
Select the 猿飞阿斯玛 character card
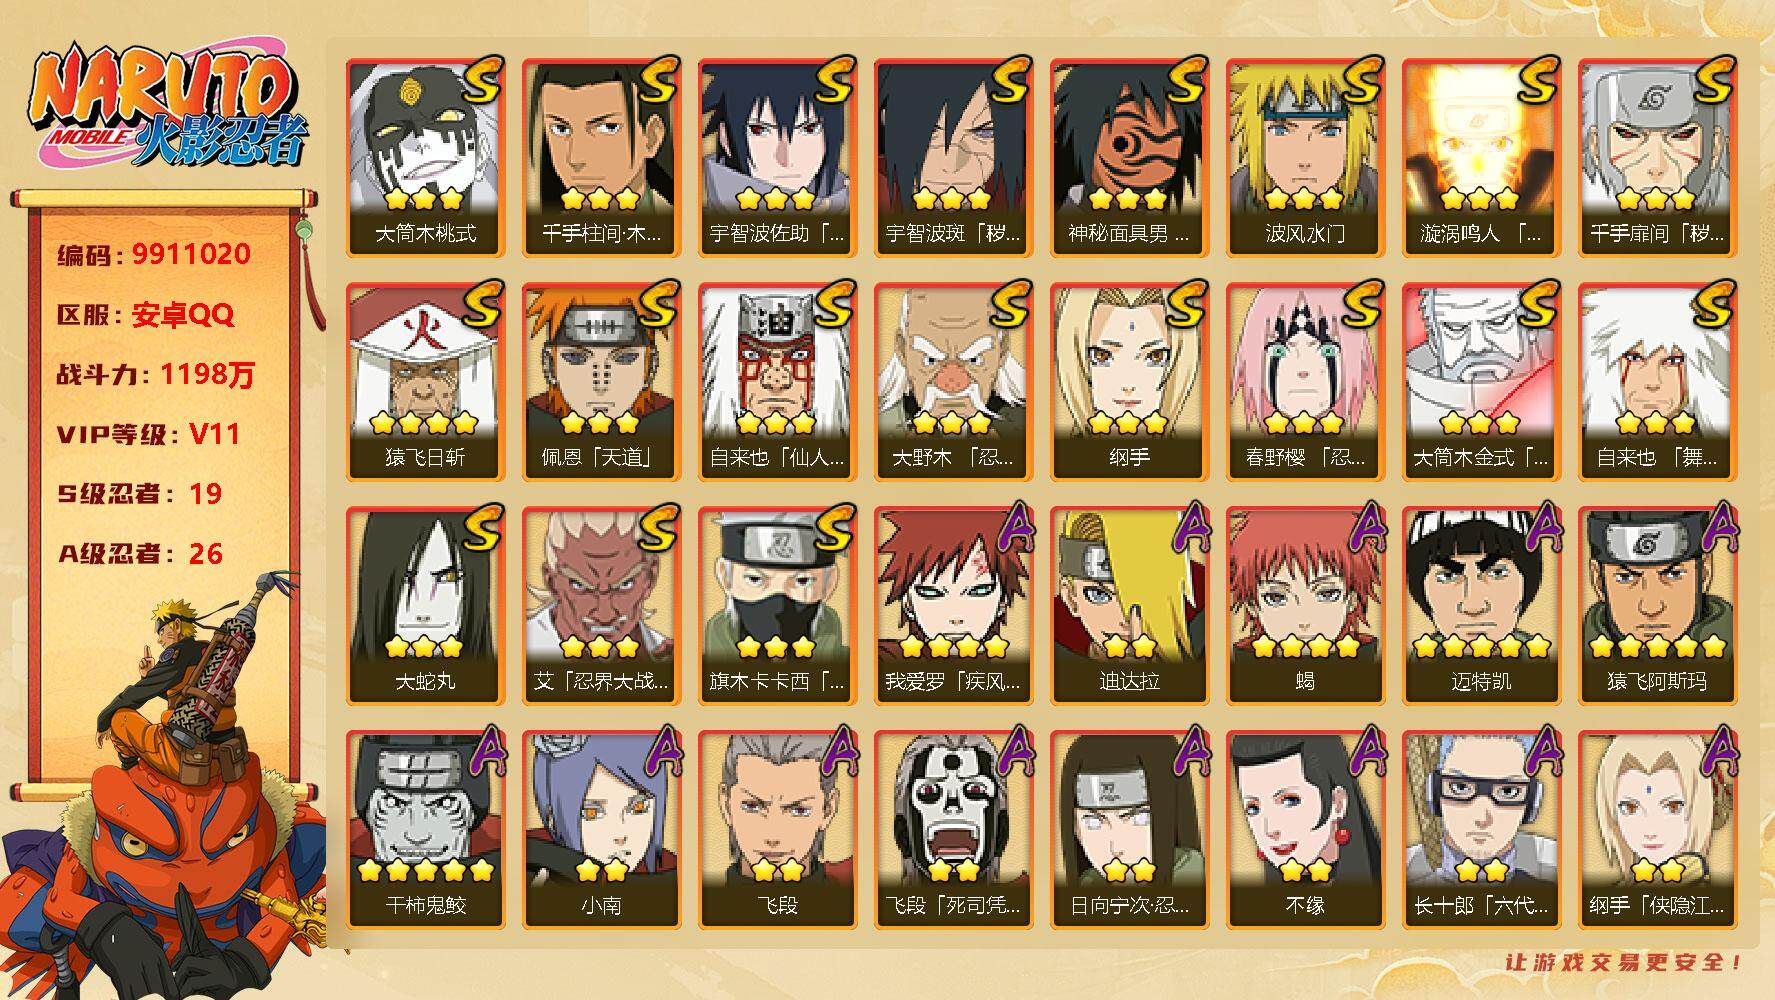click(x=1657, y=606)
